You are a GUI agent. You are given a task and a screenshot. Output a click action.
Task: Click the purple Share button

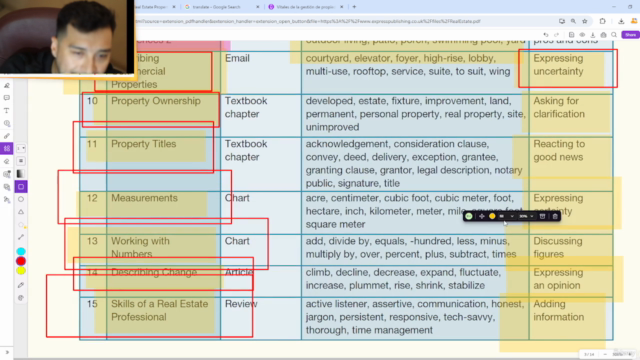630,35
